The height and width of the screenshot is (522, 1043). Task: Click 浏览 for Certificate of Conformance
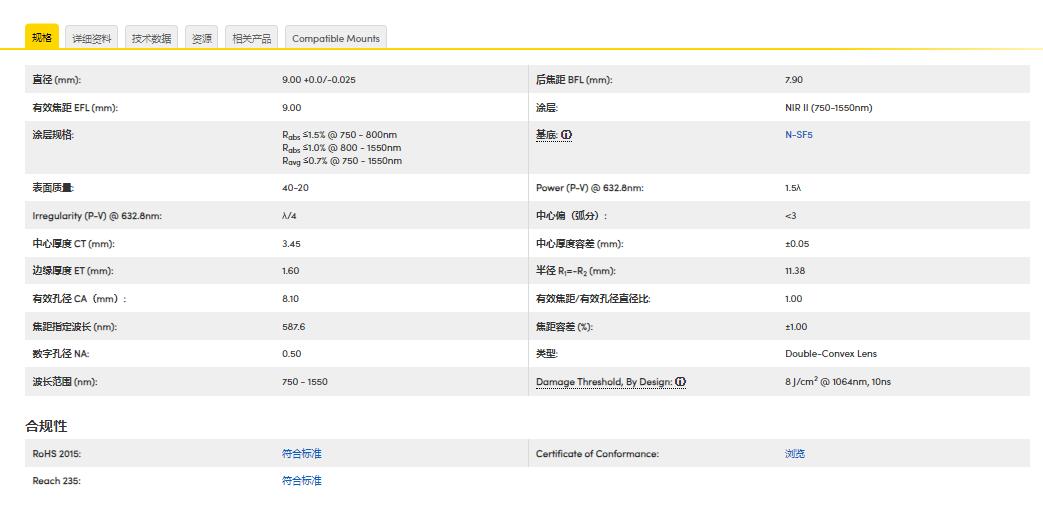coord(795,454)
